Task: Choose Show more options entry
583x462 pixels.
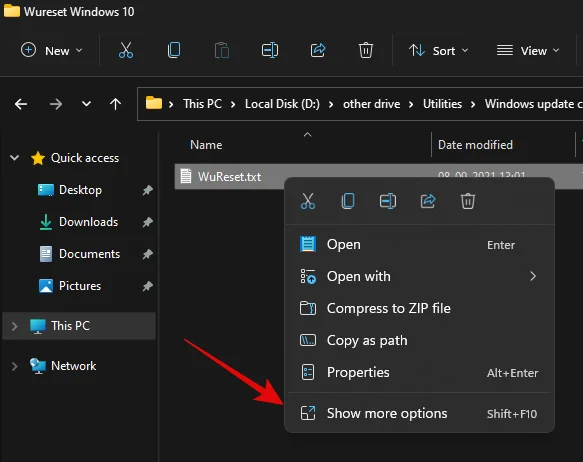Action: coord(419,413)
